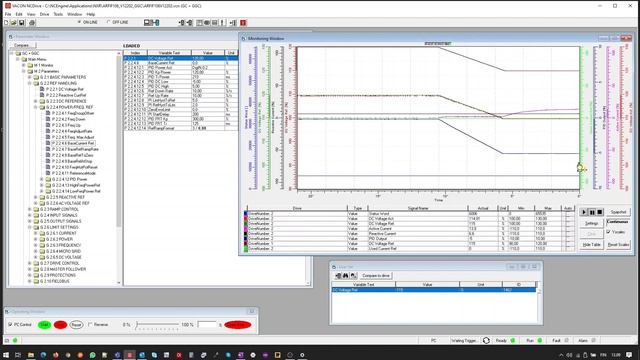Open the Window menu
Image resolution: width=640 pixels, height=360 pixels.
click(74, 14)
